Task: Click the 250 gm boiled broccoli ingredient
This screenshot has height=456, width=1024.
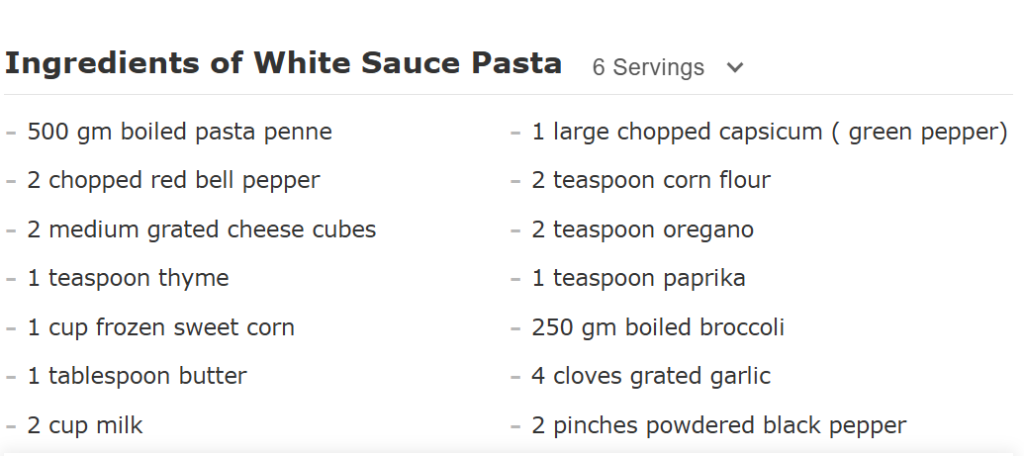Action: pos(658,327)
